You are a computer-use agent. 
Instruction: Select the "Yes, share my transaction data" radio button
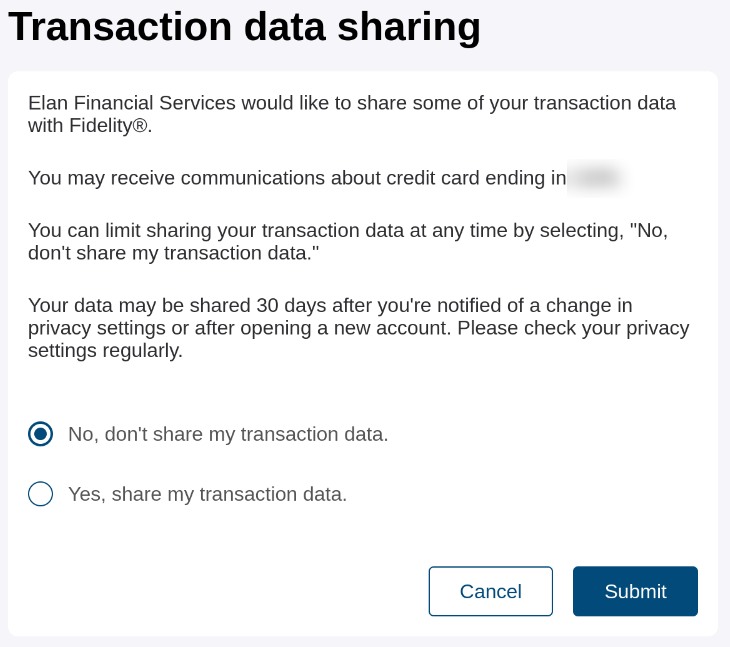click(x=40, y=494)
